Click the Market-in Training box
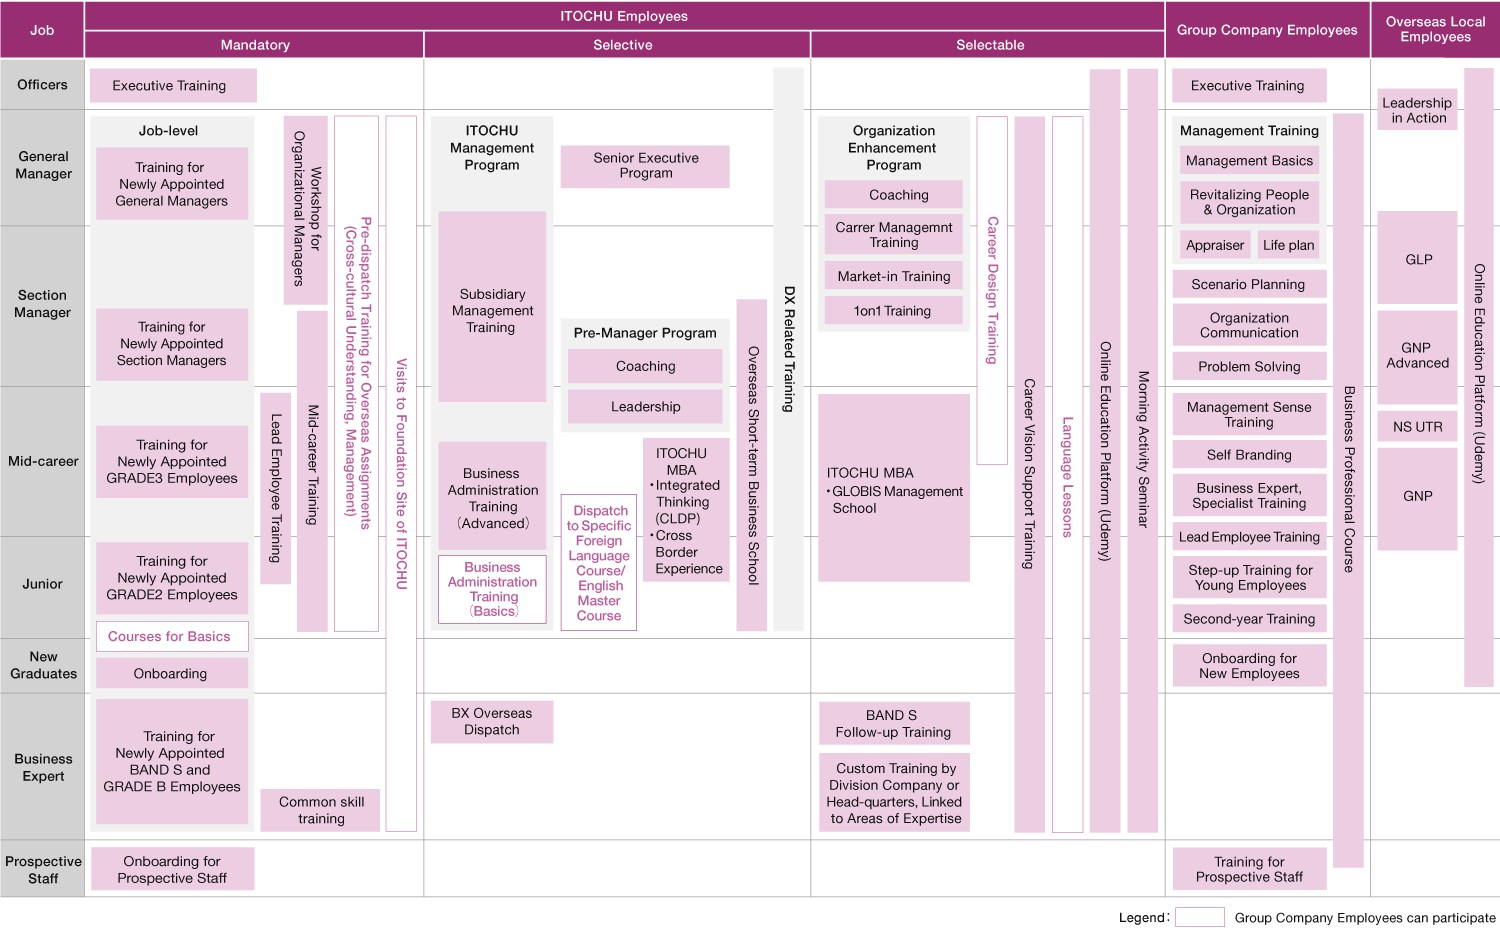Screen dimensions: 1500x931 click(x=894, y=277)
